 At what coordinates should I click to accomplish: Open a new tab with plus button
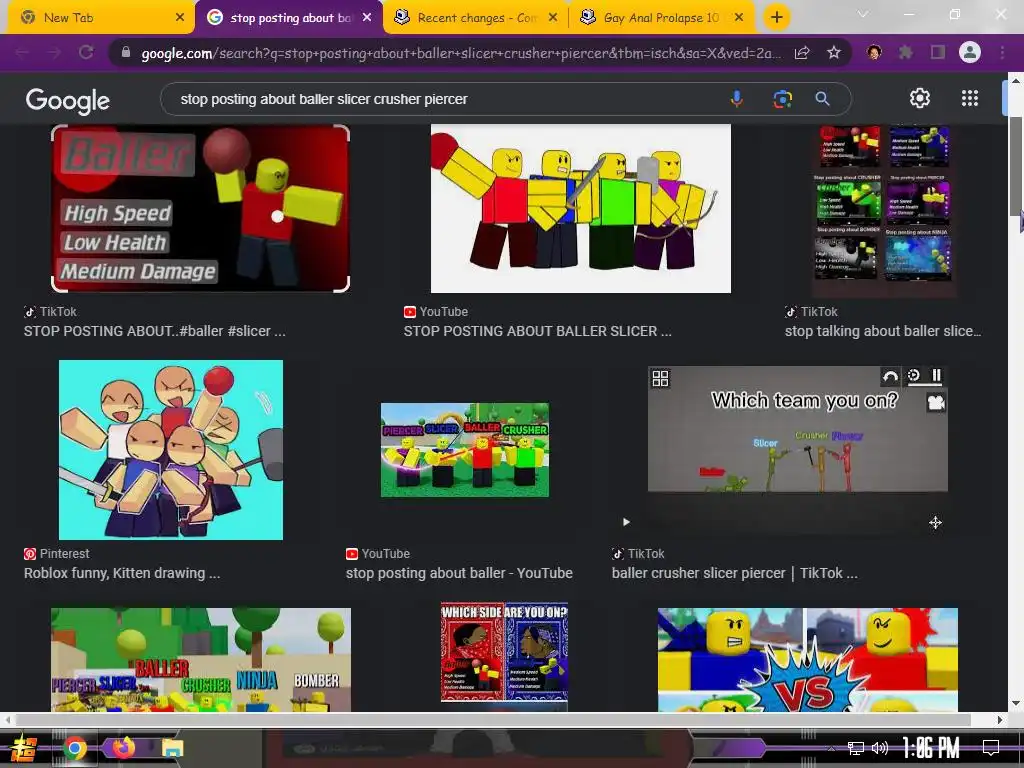(x=776, y=17)
